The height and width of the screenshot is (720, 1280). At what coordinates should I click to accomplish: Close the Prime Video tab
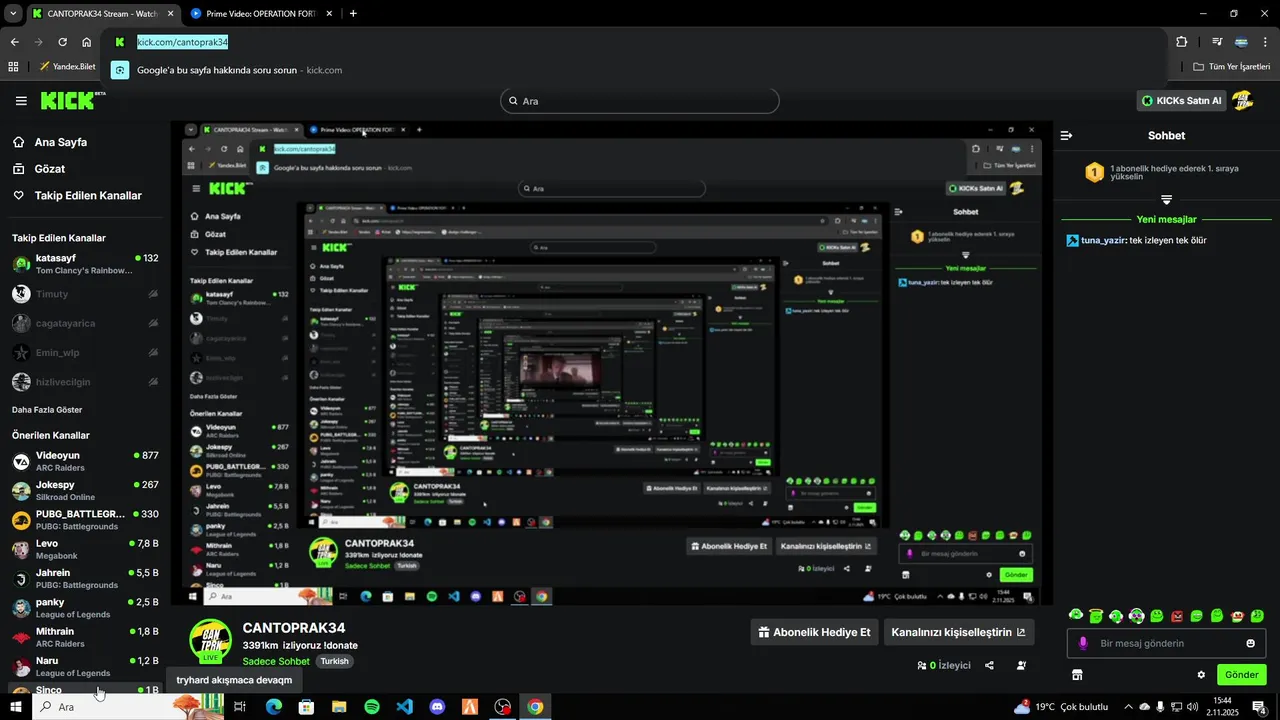tap(329, 13)
